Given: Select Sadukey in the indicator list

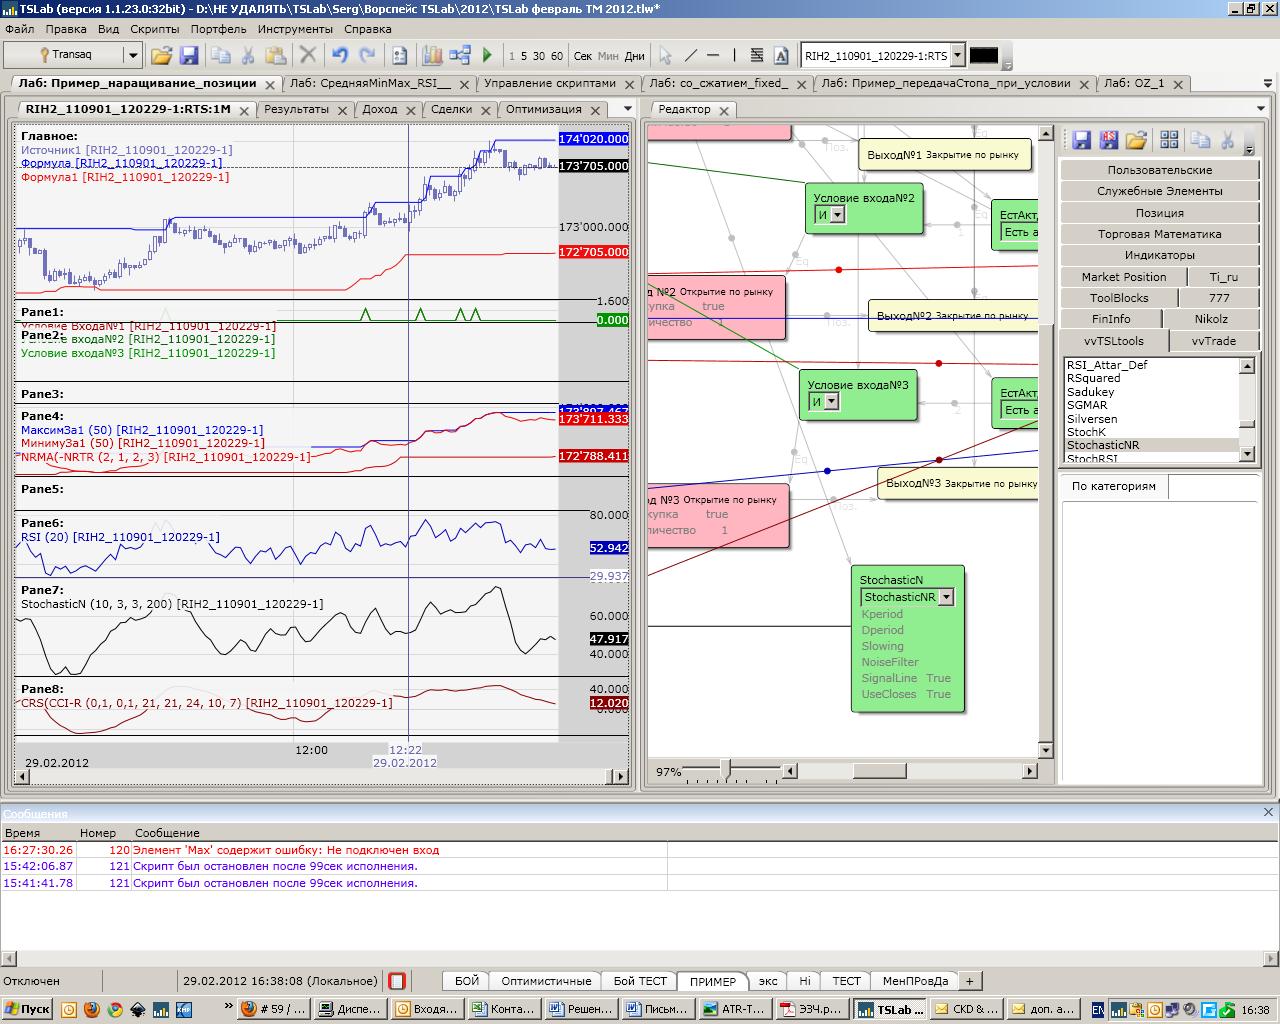Looking at the screenshot, I should (x=1090, y=392).
